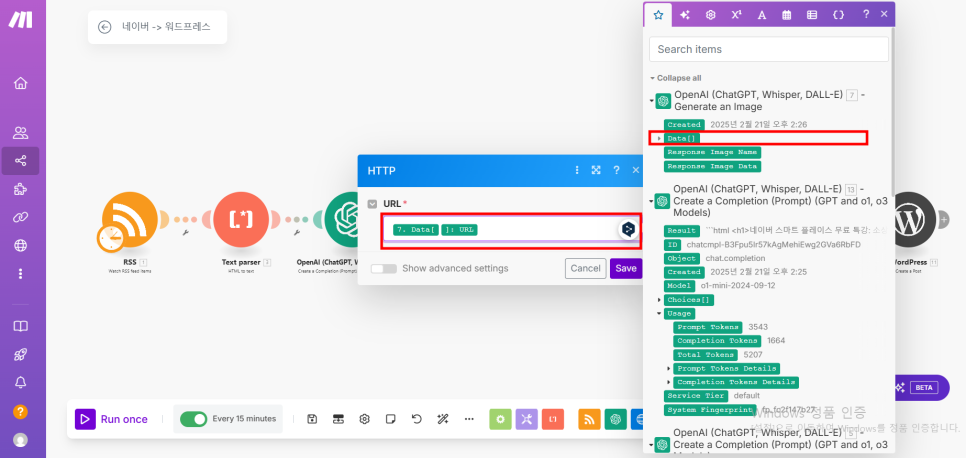Select the WordPress module on the canvas
The height and width of the screenshot is (458, 966).
tap(914, 219)
